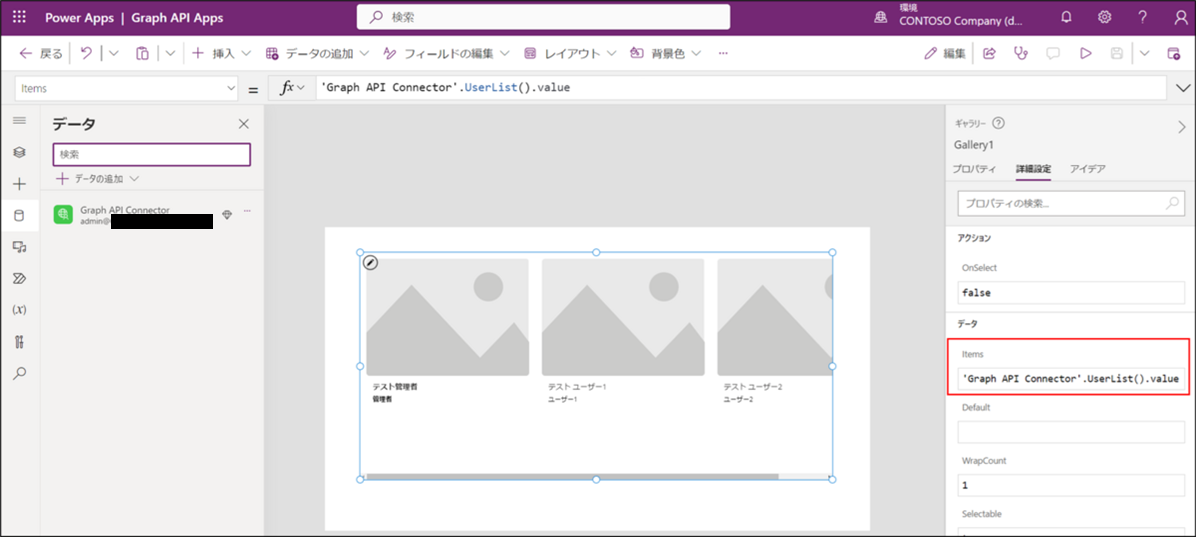Click the テスト ユーザー2 title text
1196x537 pixels.
click(753, 387)
